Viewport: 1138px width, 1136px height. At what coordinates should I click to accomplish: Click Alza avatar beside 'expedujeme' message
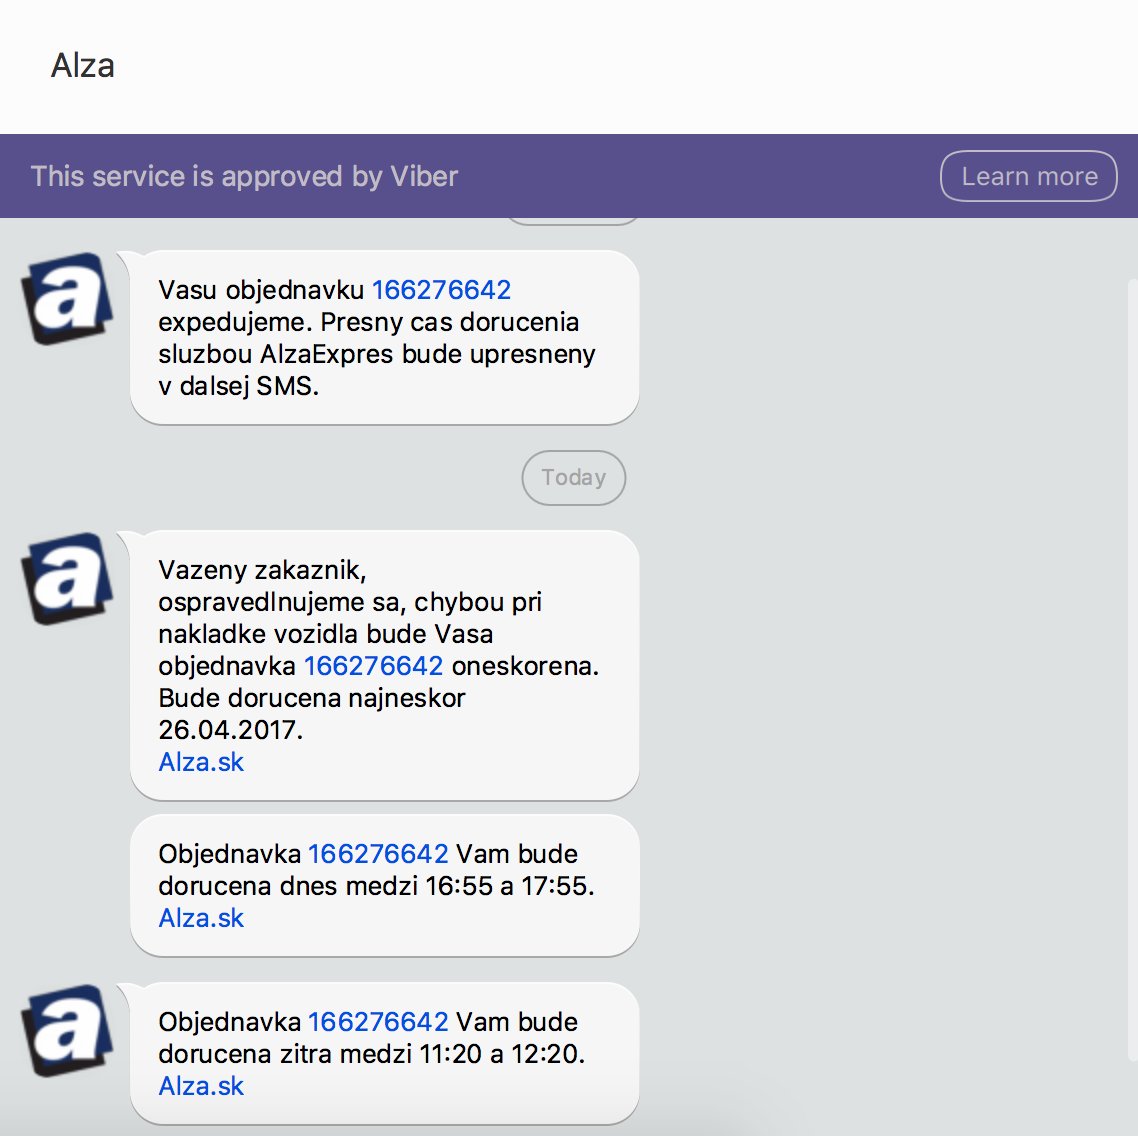point(67,298)
